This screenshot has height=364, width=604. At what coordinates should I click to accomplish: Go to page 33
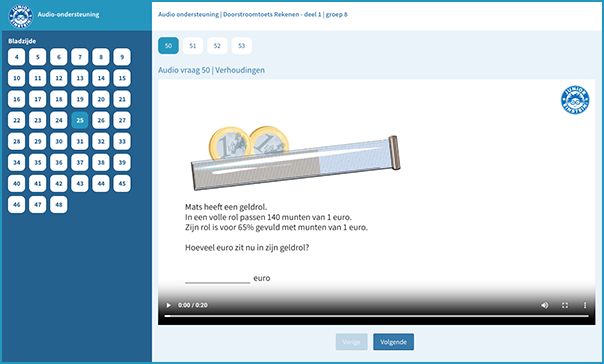click(122, 141)
